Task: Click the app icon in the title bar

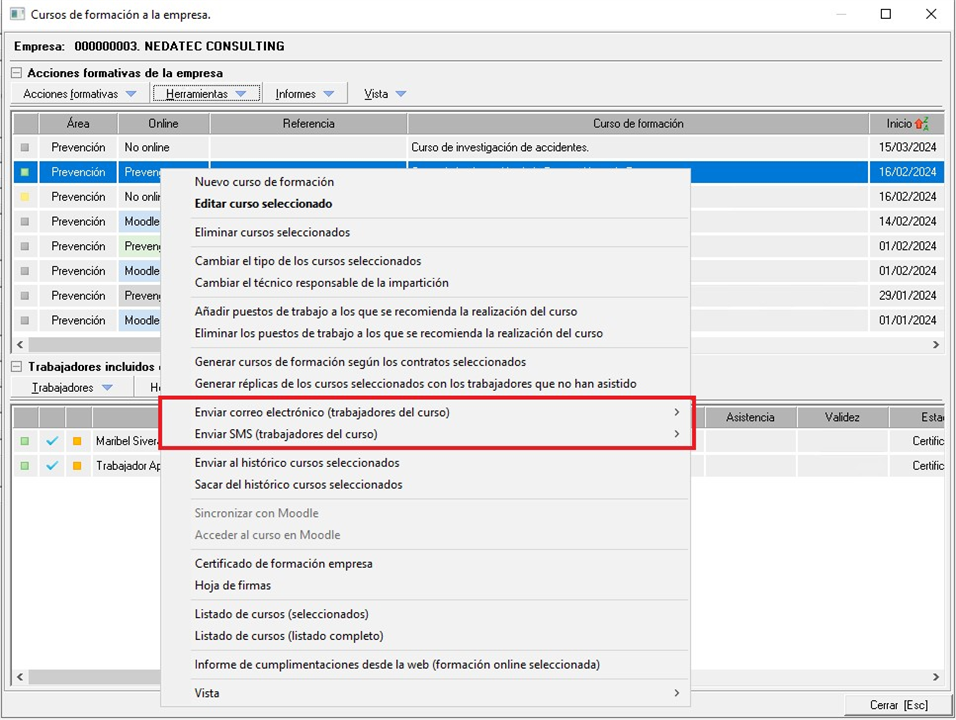Action: click(16, 15)
